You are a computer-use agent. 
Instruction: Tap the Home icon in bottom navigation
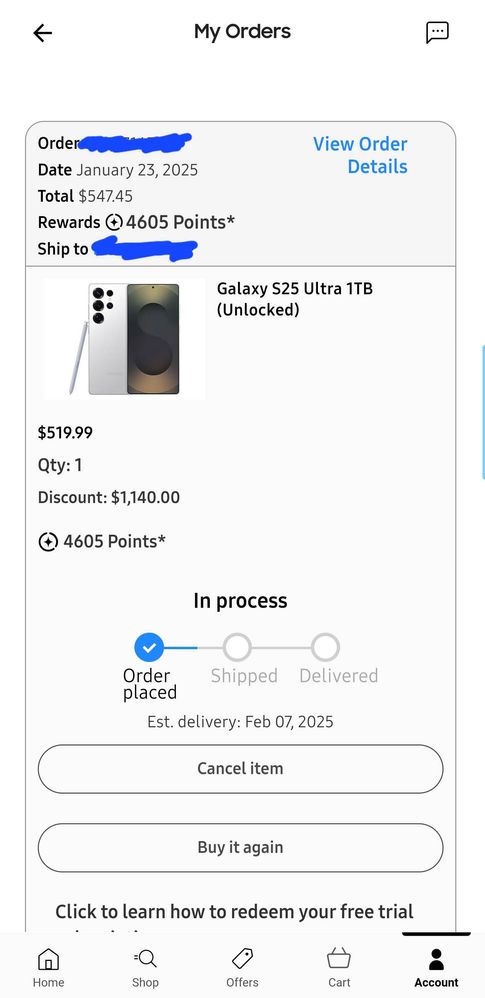click(48, 959)
